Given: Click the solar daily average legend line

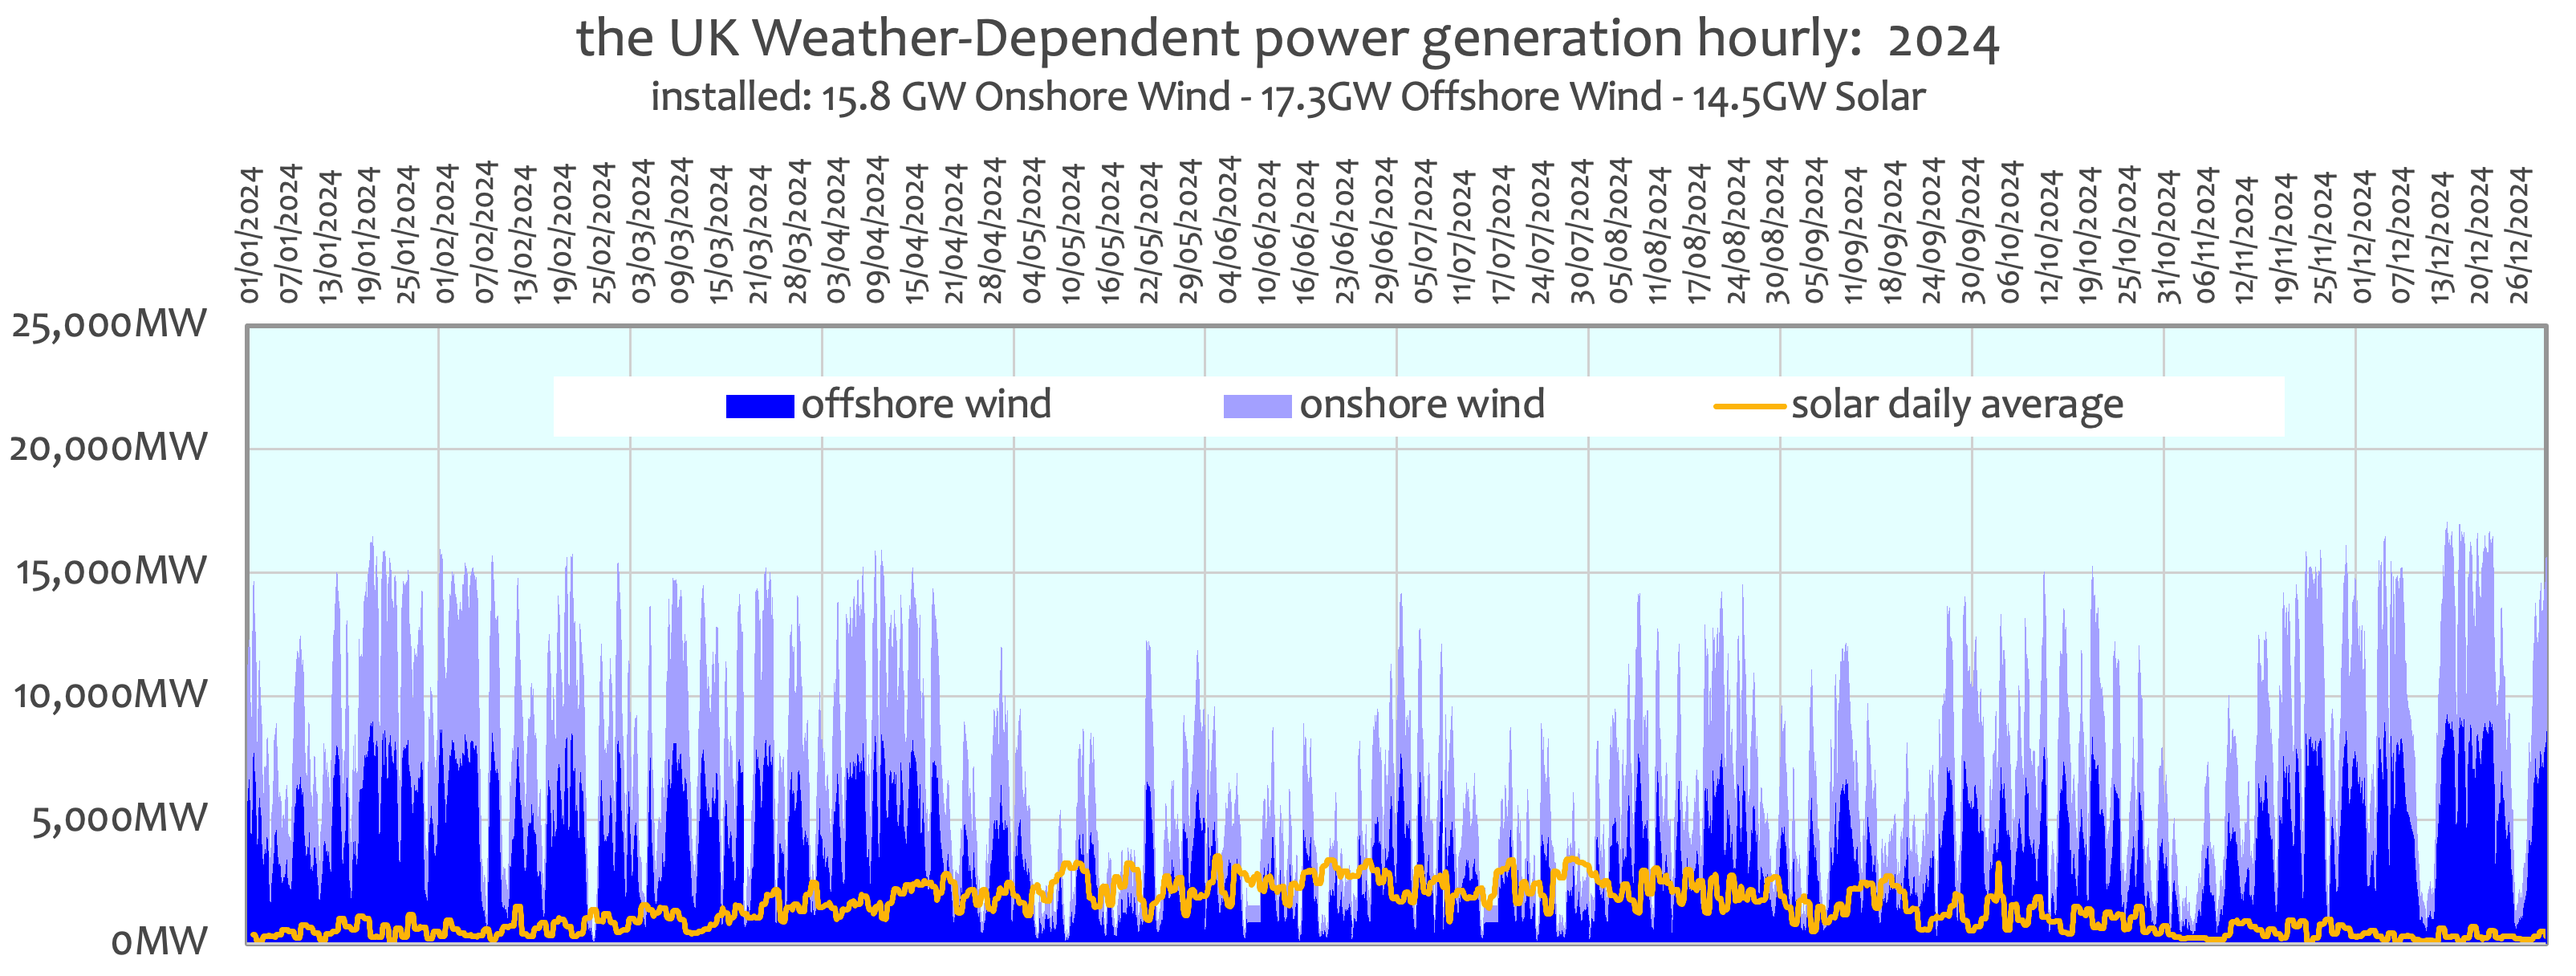Looking at the screenshot, I should (1749, 406).
